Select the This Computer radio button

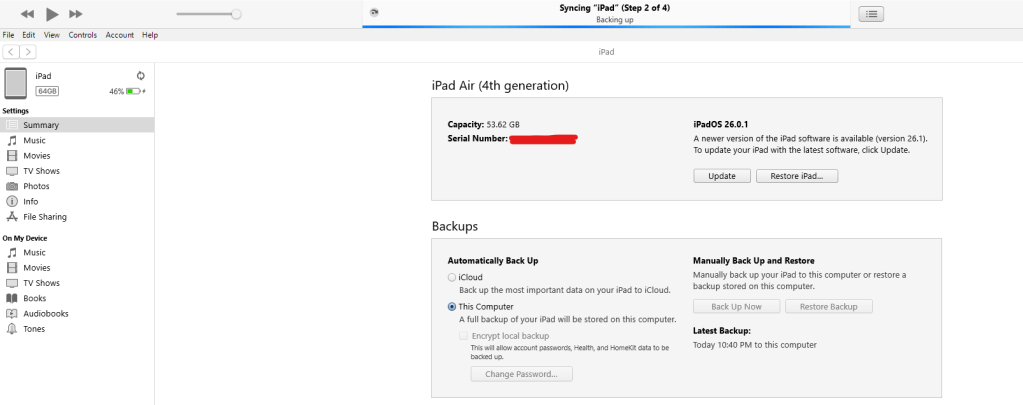click(x=452, y=306)
